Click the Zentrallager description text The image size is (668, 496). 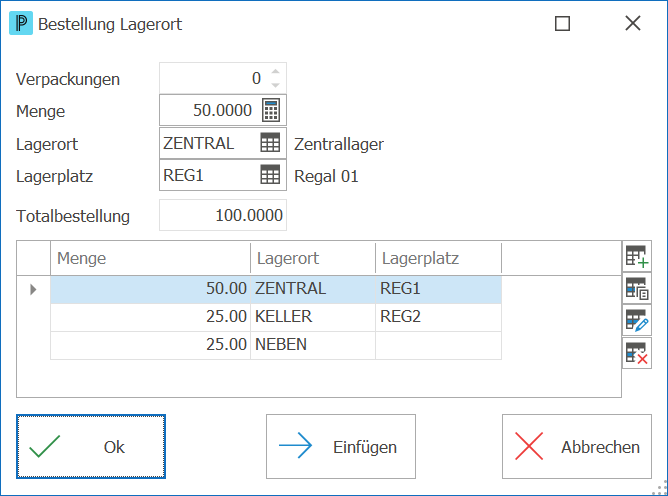point(339,144)
